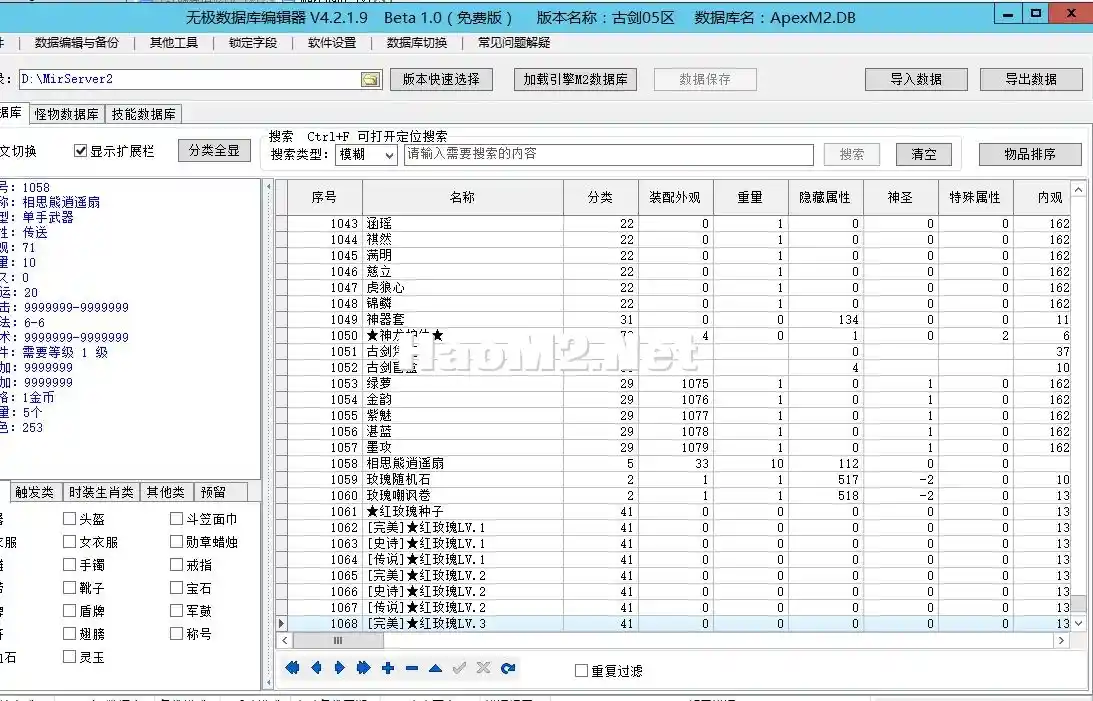The height and width of the screenshot is (701, 1093).
Task: Check the 宝石 category box
Action: click(x=176, y=587)
